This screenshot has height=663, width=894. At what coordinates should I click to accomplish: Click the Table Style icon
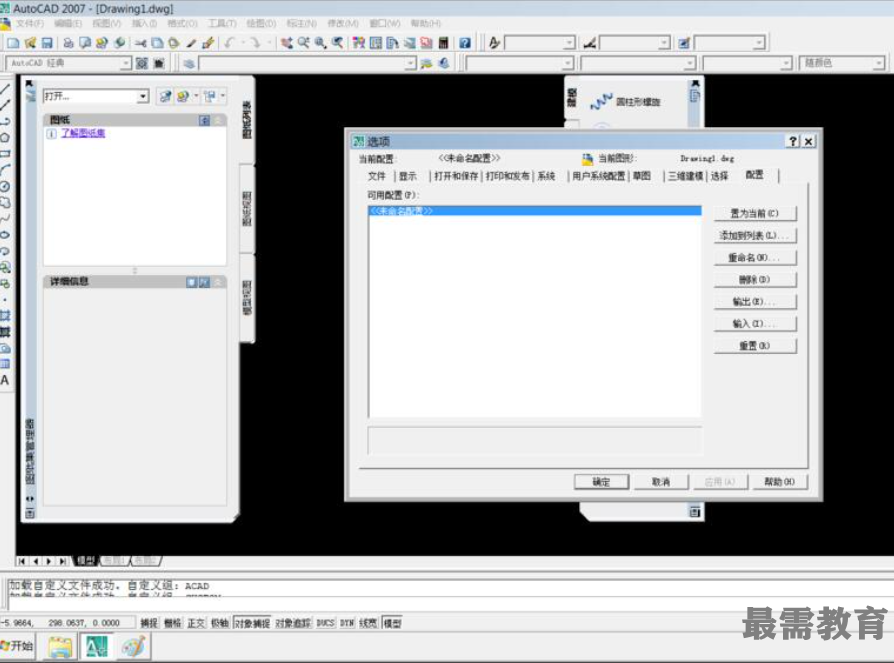click(684, 43)
